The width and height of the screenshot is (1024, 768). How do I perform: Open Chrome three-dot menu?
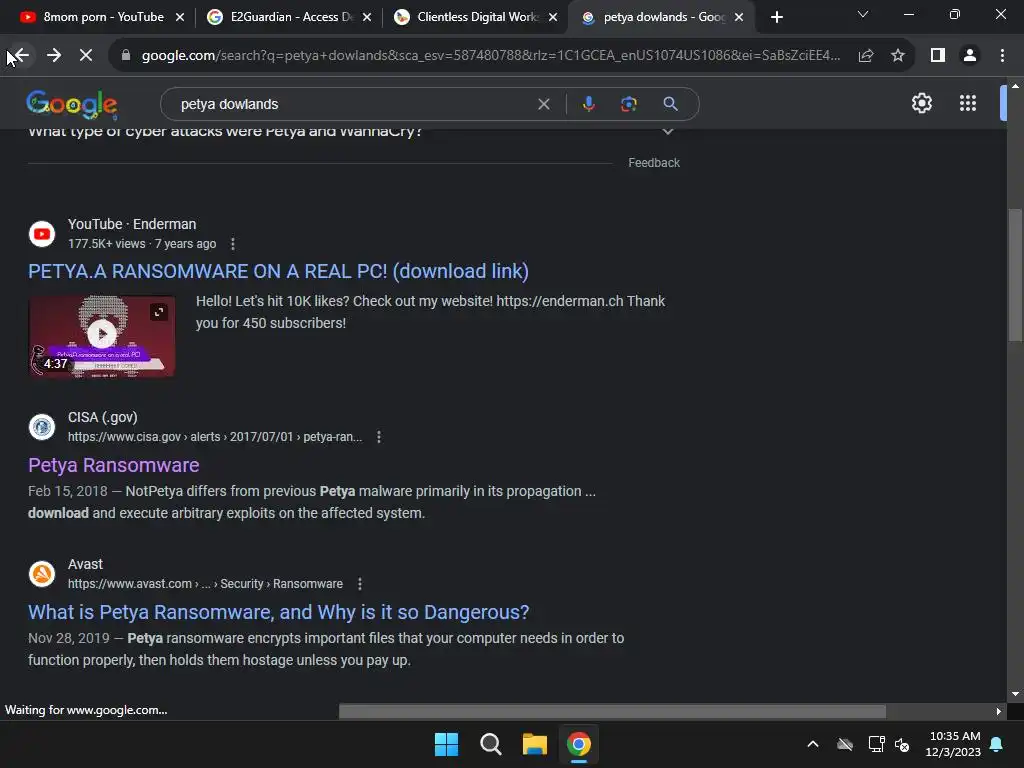click(1002, 56)
